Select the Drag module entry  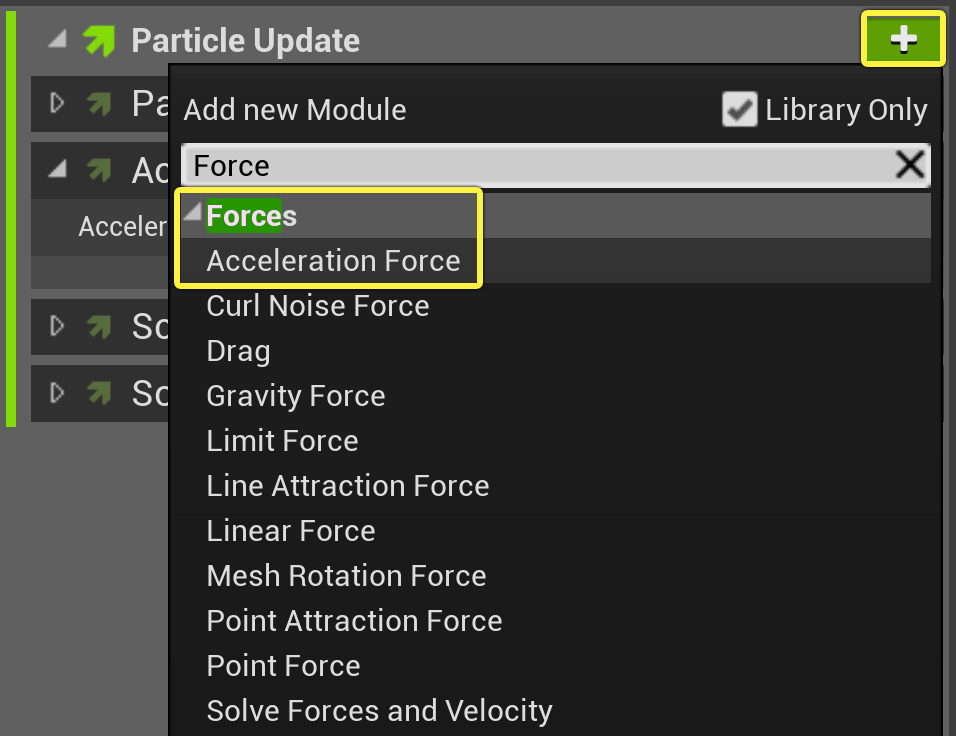click(238, 351)
